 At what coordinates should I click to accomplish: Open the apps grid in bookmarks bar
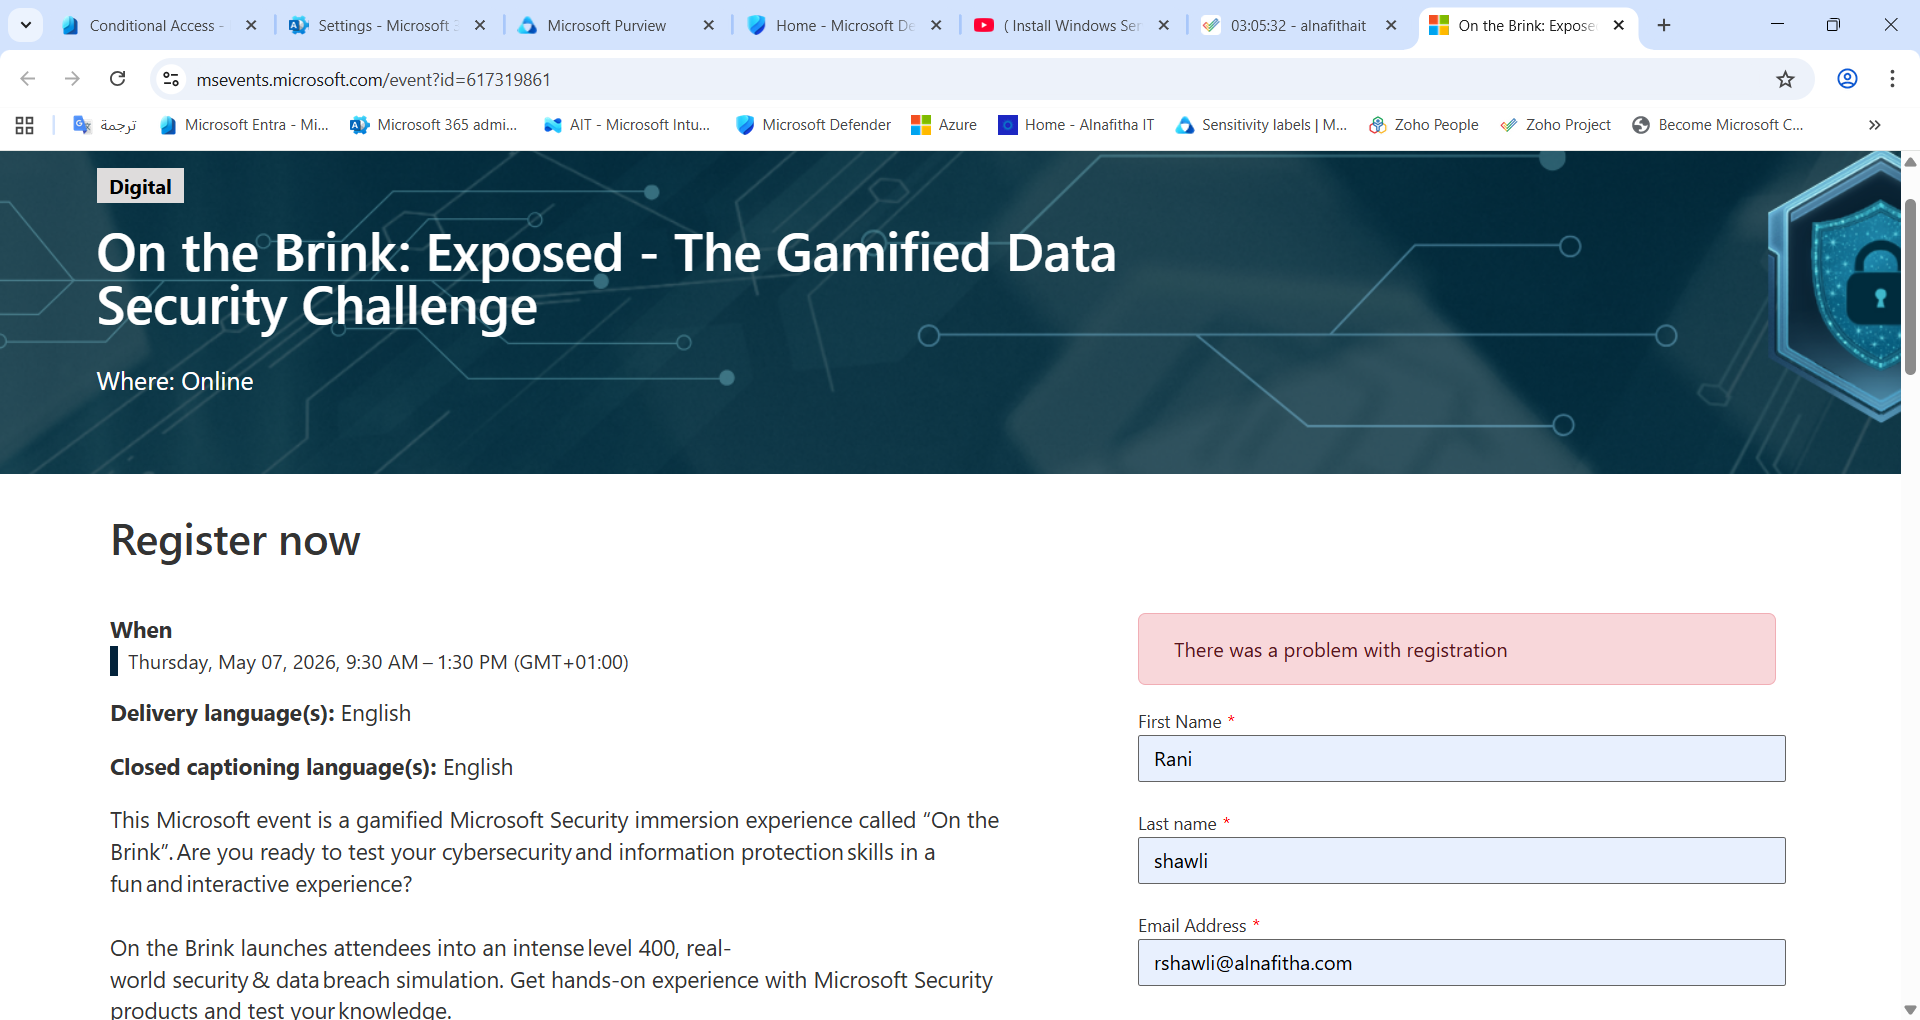tap(25, 125)
